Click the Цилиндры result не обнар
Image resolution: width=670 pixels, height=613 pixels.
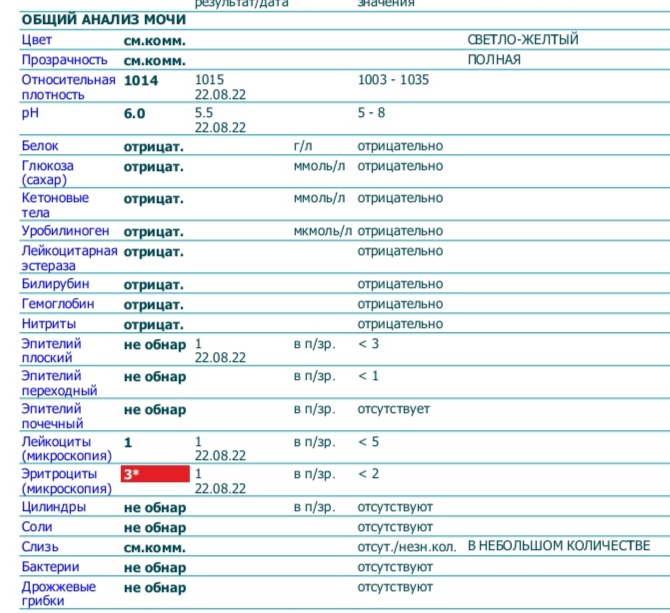(155, 507)
